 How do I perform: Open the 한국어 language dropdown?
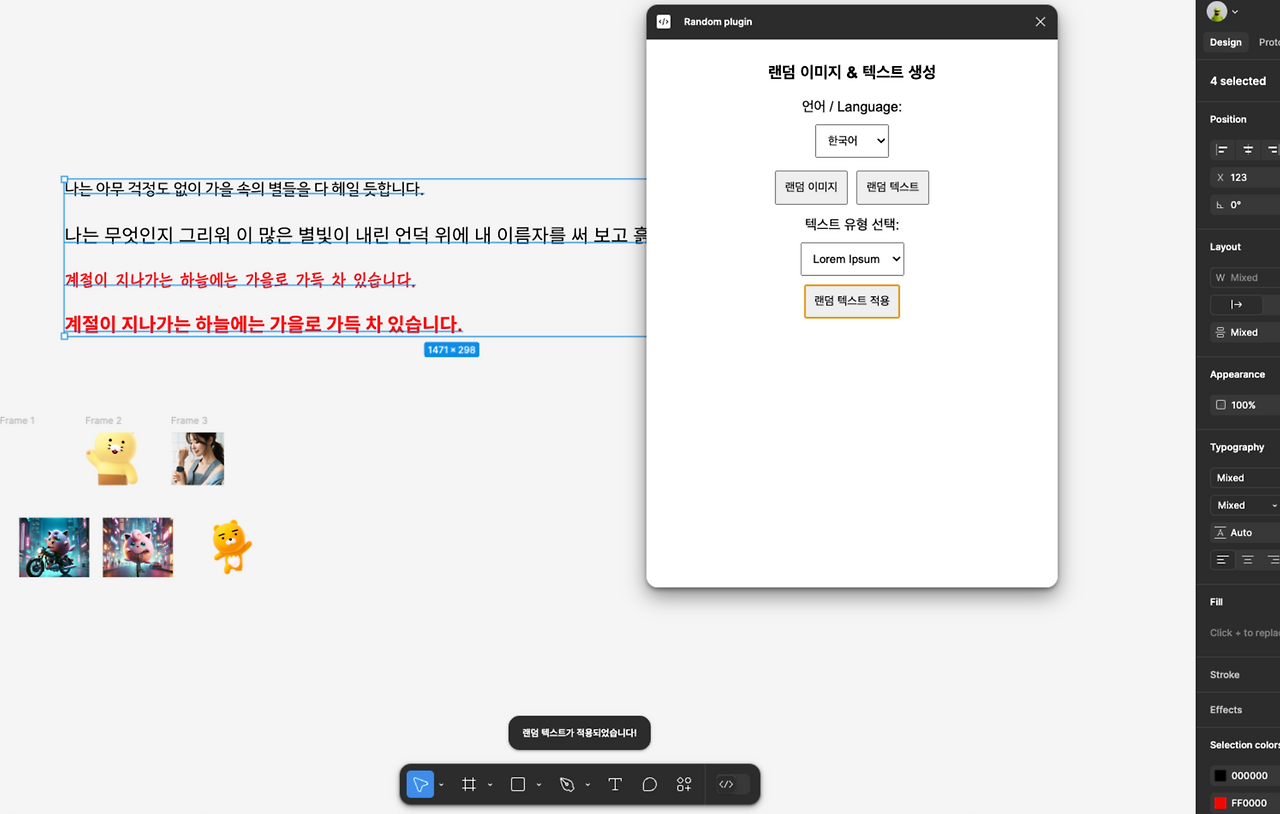[x=851, y=140]
